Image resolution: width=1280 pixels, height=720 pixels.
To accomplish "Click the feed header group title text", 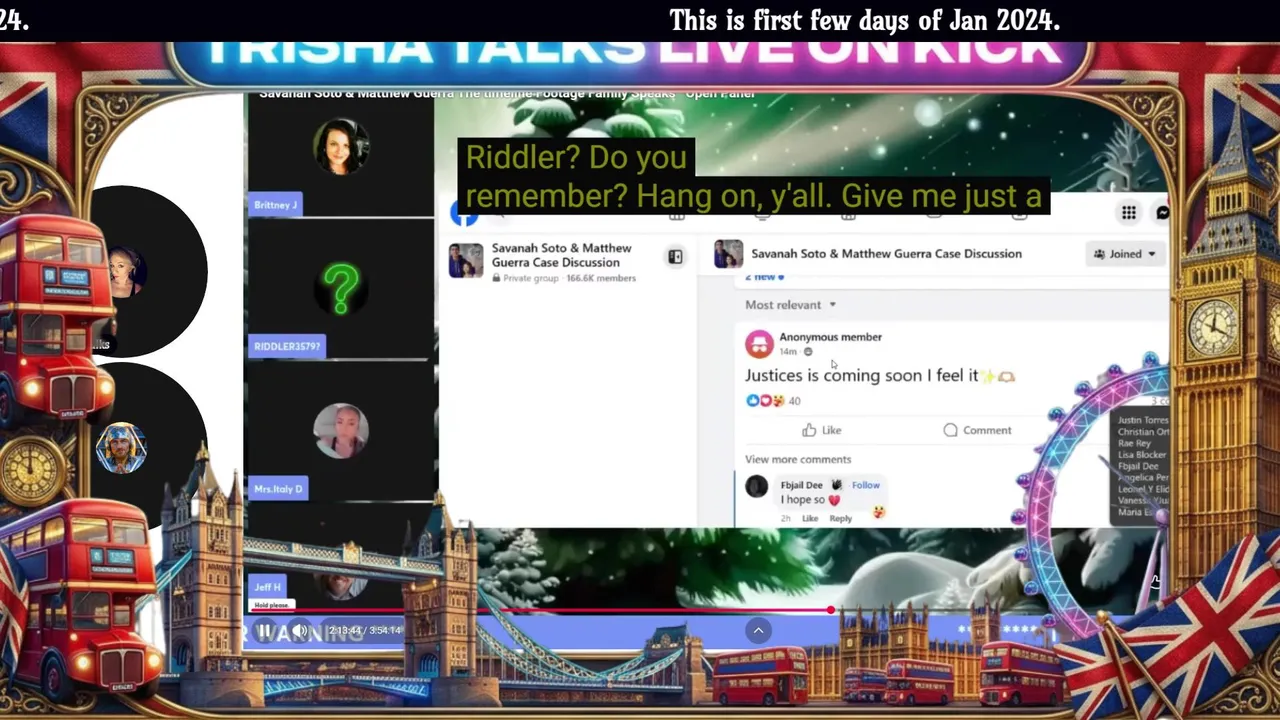I will pyautogui.click(x=886, y=254).
